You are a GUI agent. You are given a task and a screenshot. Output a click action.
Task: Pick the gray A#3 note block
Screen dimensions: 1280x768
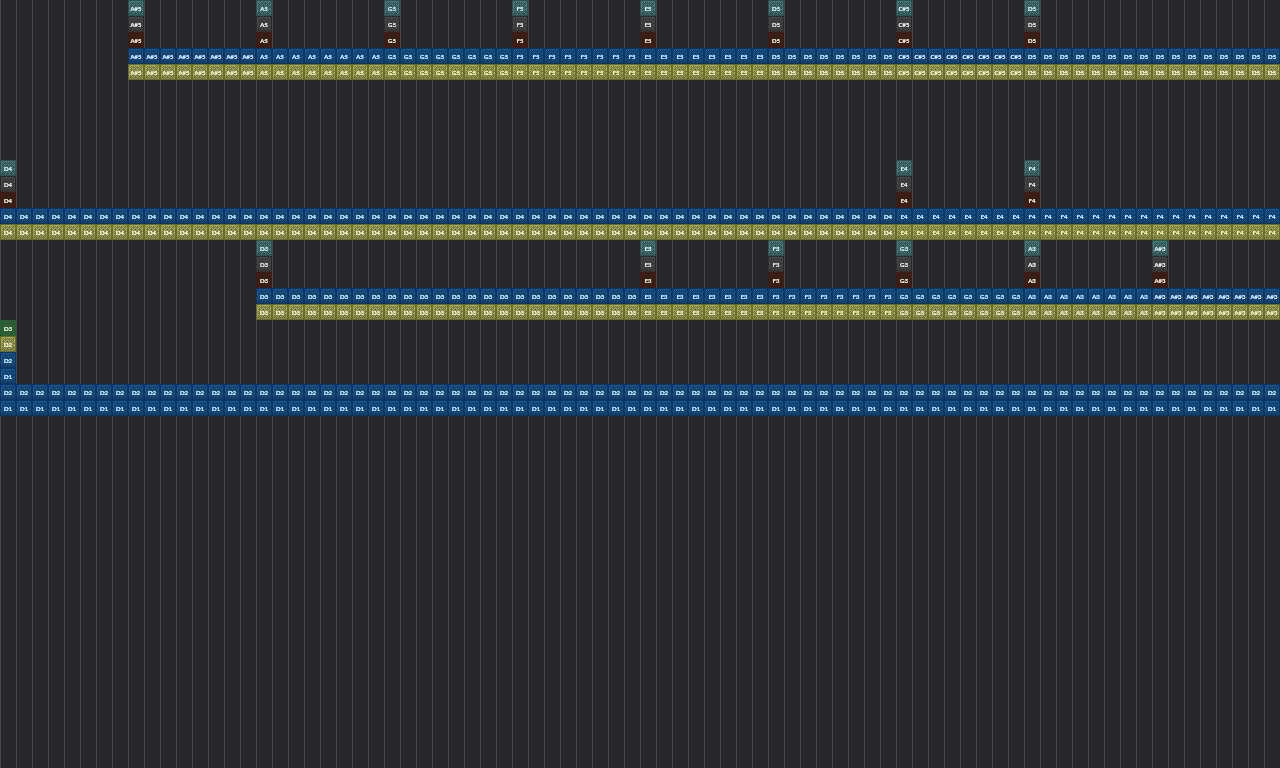tap(1160, 264)
